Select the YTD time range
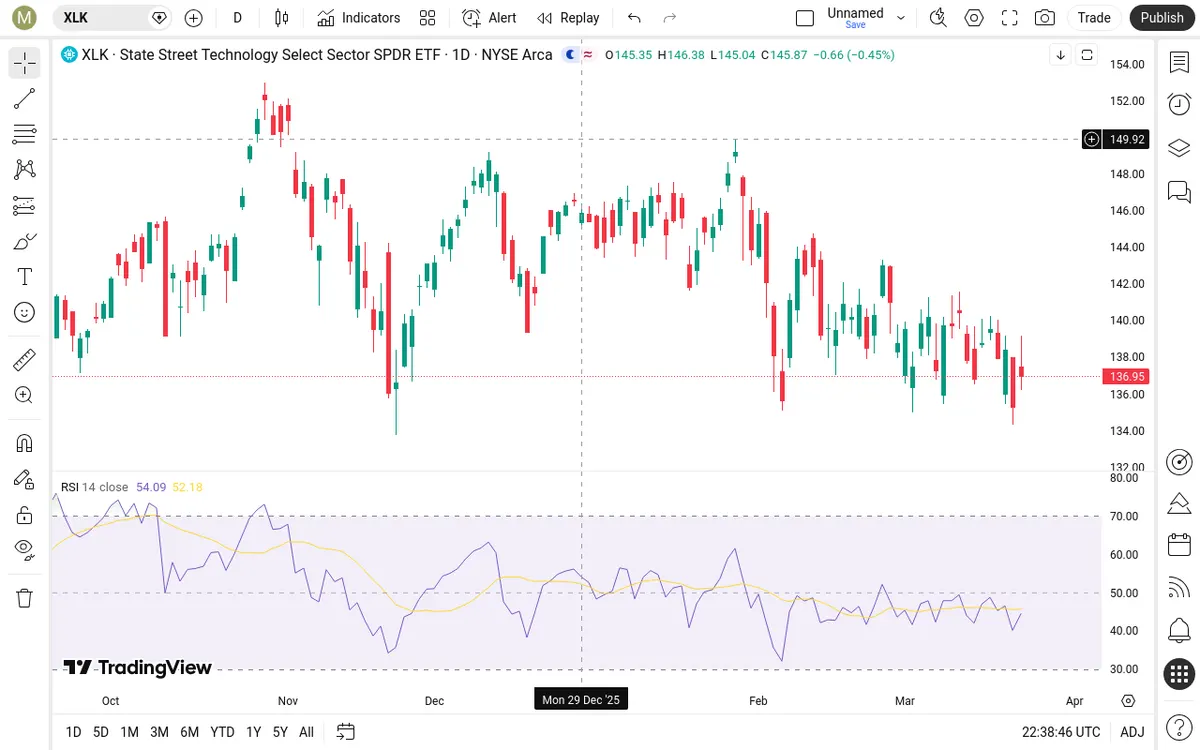The width and height of the screenshot is (1200, 750). click(x=222, y=732)
